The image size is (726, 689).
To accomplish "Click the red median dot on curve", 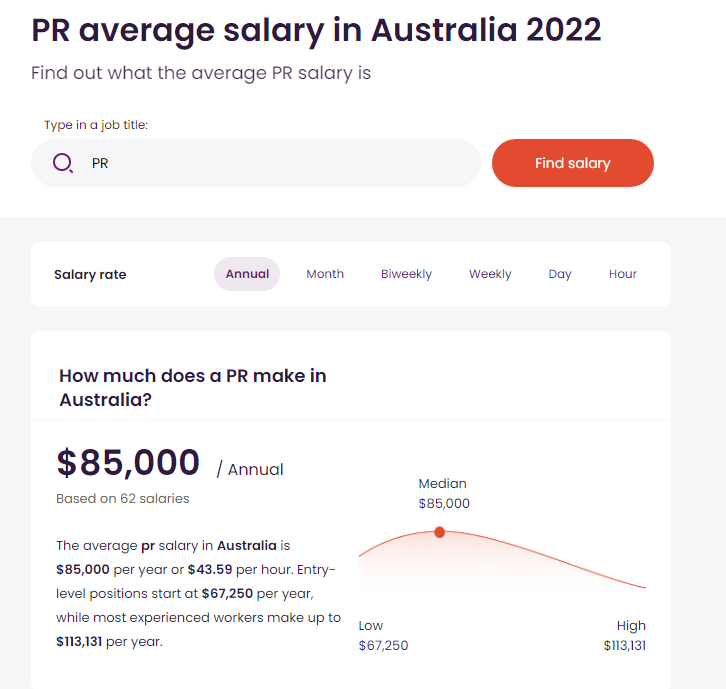I will (440, 532).
